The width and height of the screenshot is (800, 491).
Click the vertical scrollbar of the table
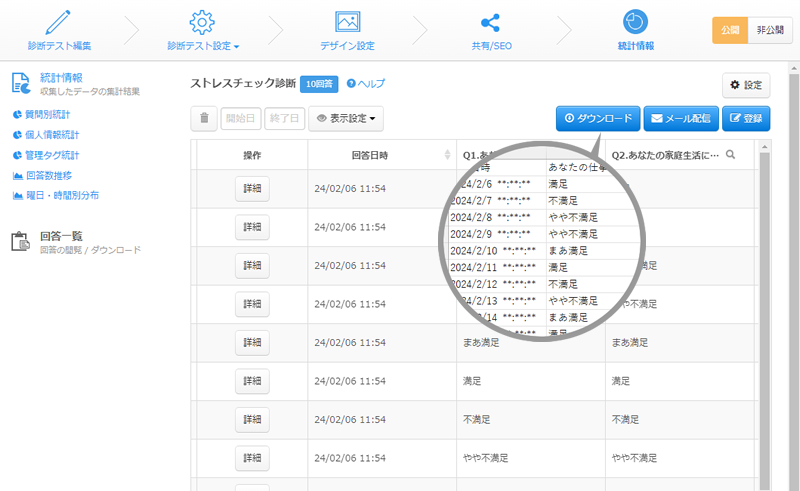[x=765, y=300]
